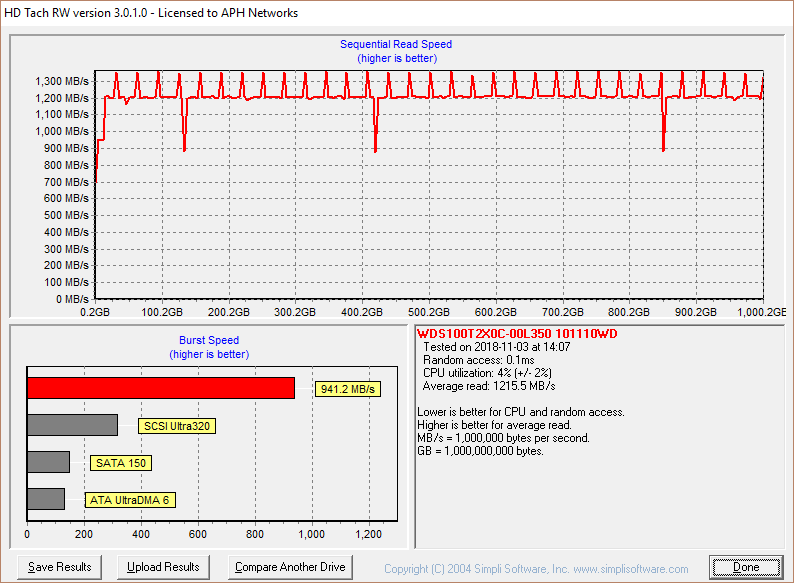
Task: Select the gray SCSI Ultra320 bar
Action: [72, 425]
